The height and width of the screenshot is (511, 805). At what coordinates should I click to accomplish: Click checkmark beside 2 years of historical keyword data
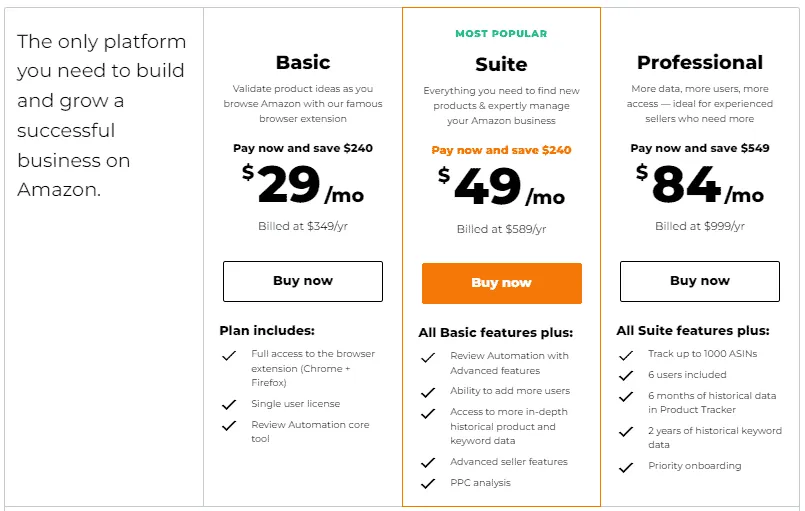coord(626,432)
